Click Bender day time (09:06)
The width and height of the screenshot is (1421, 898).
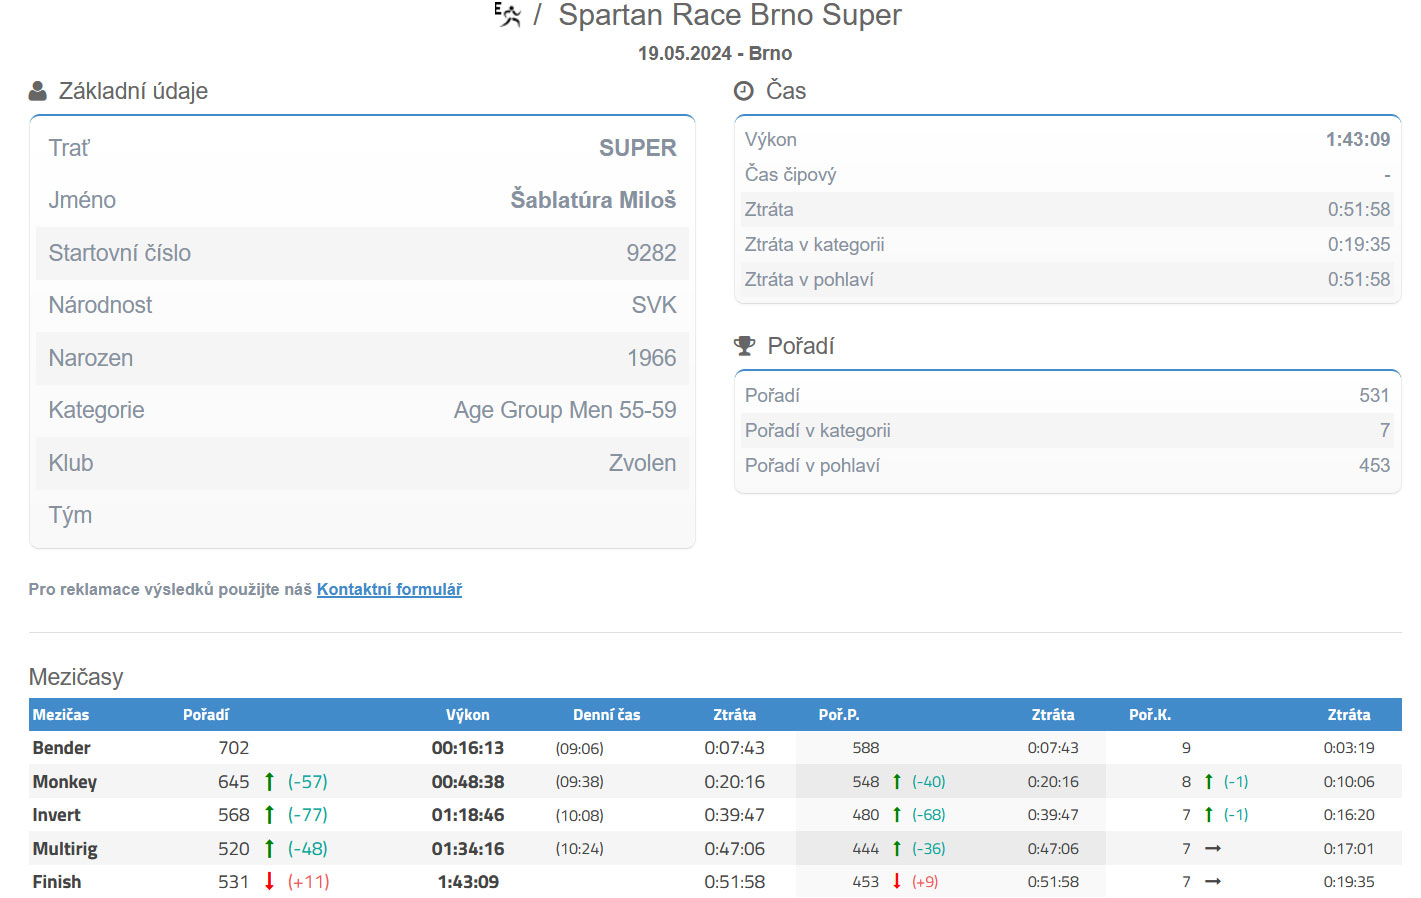click(x=580, y=749)
